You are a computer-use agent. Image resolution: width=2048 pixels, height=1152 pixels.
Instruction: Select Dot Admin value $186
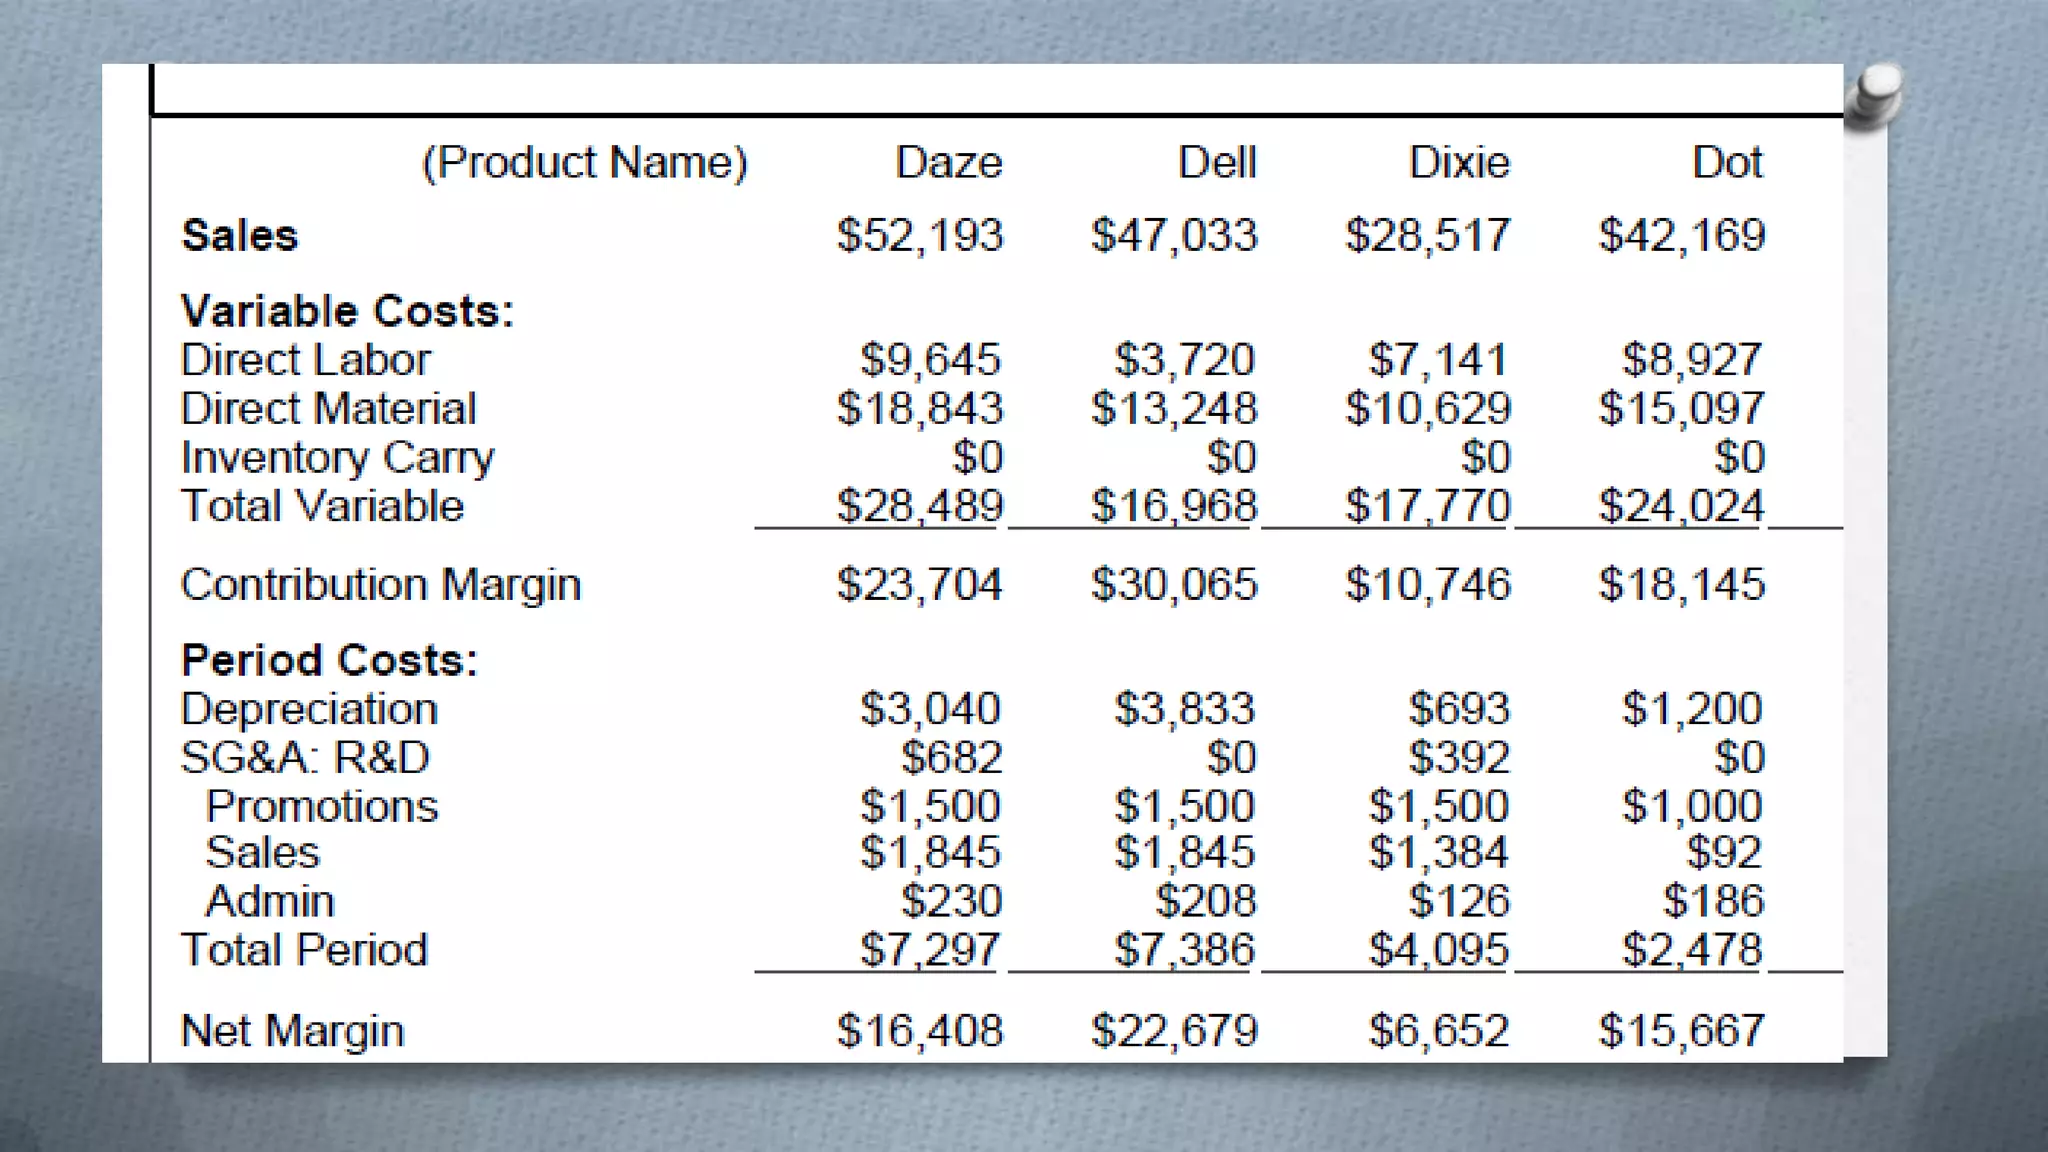click(1713, 901)
